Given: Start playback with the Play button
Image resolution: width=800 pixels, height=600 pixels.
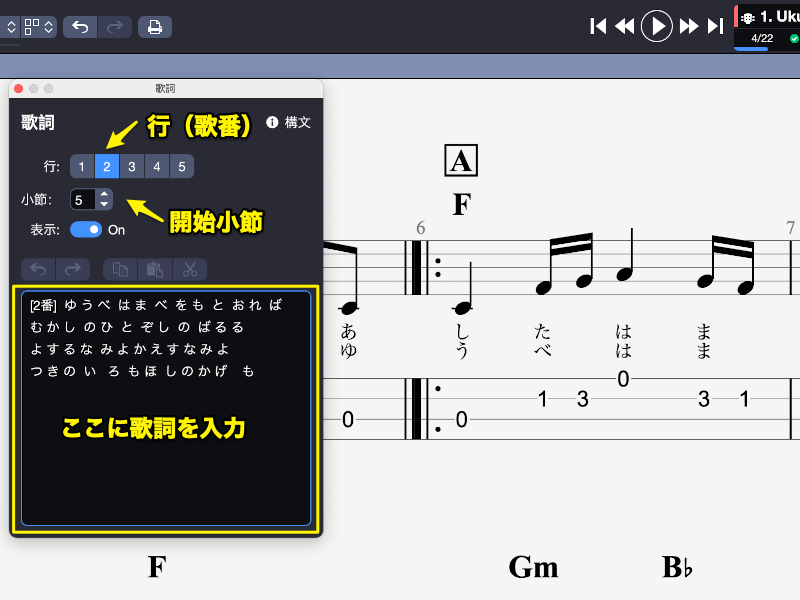Looking at the screenshot, I should 656,26.
